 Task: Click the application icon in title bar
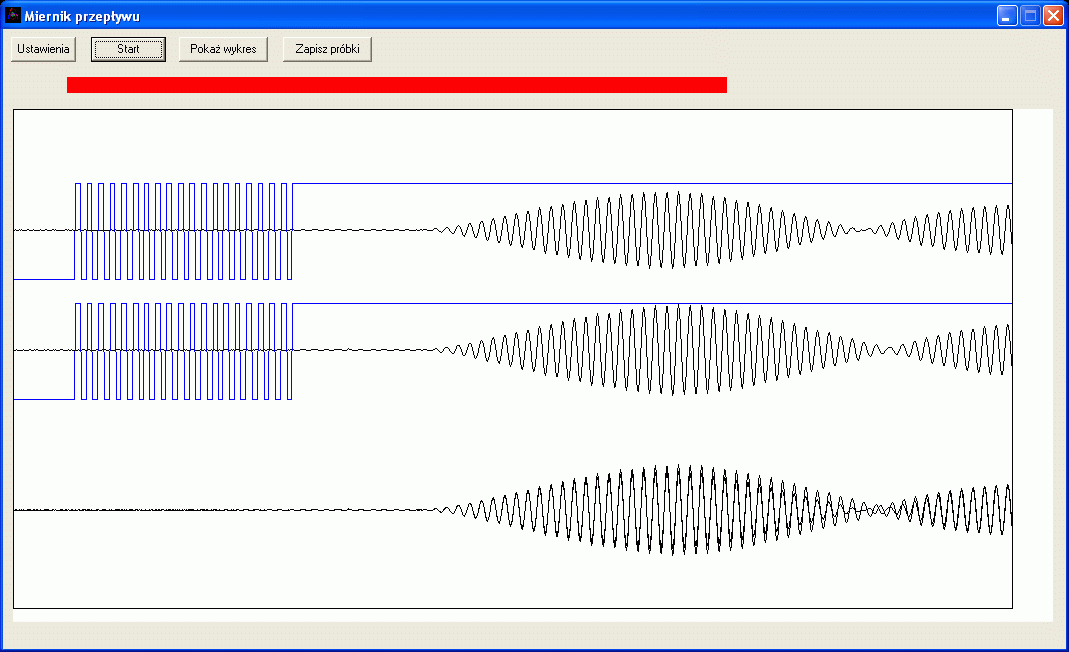click(x=13, y=15)
